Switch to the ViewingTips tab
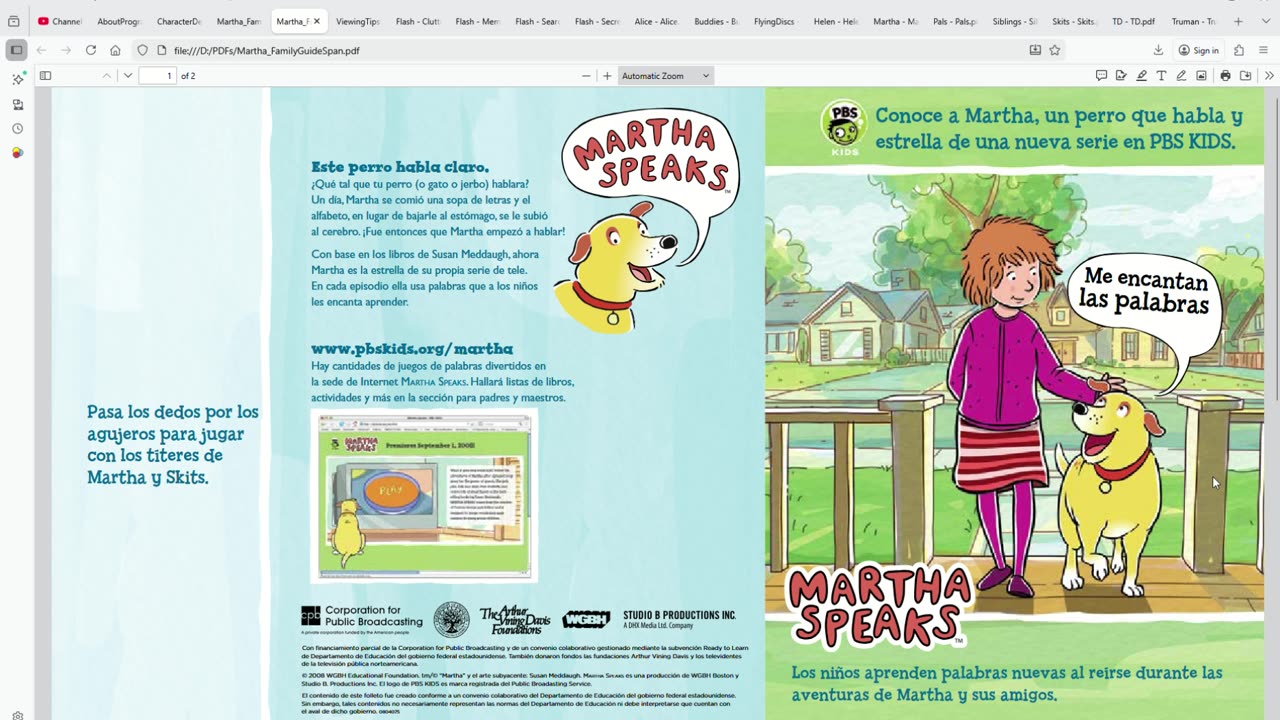This screenshot has width=1280, height=720. [358, 21]
